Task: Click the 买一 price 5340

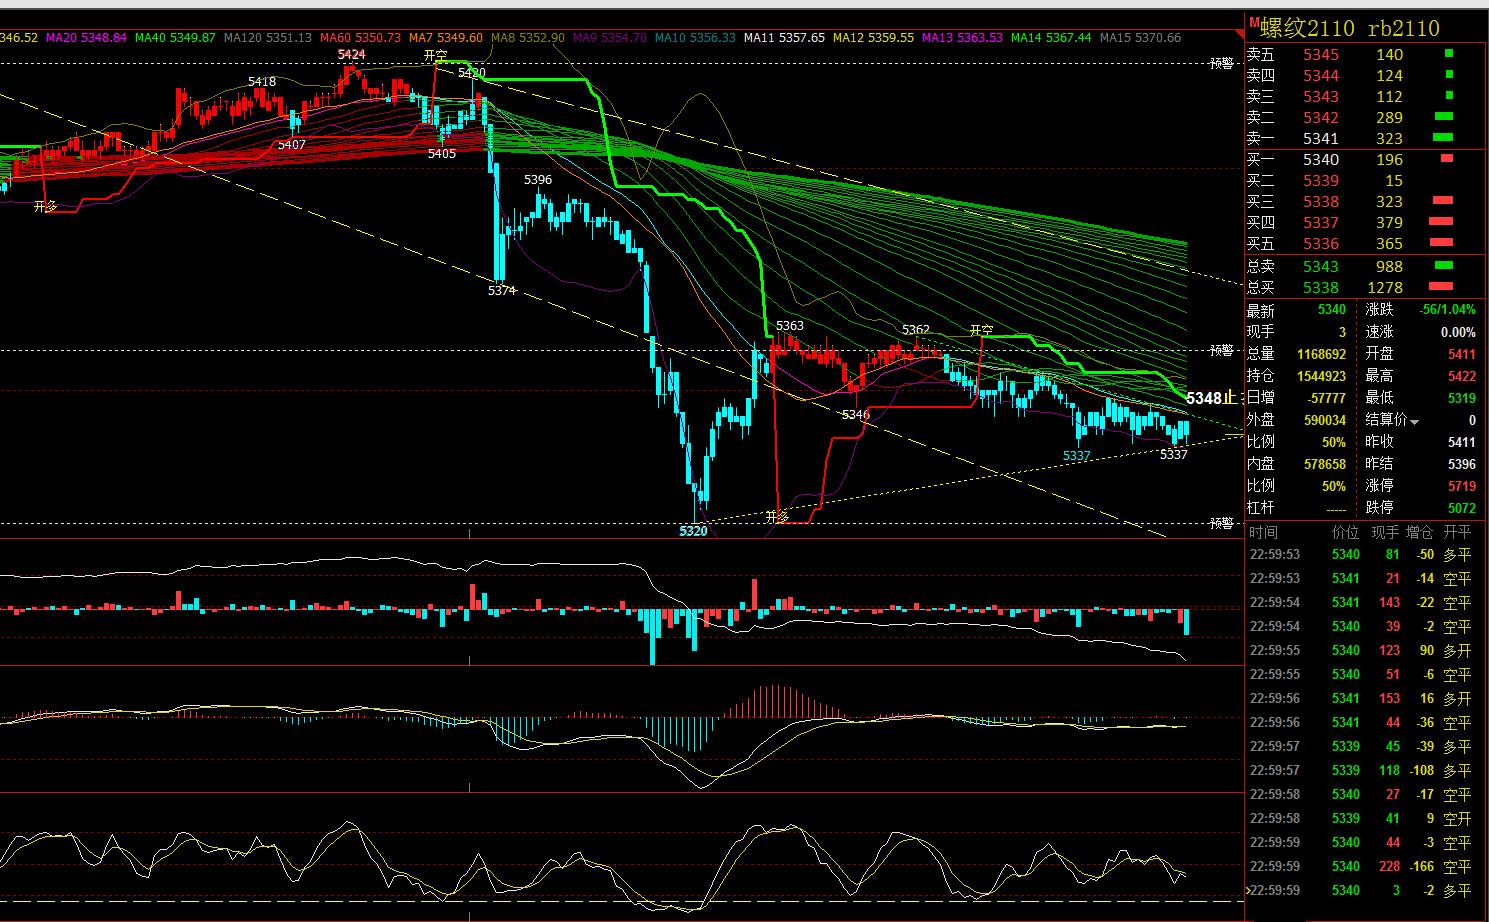Action: click(x=1321, y=159)
